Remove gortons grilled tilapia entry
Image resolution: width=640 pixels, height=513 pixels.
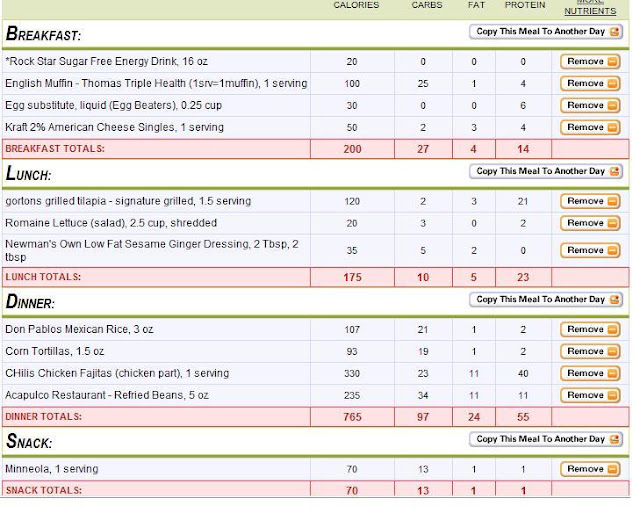pyautogui.click(x=590, y=201)
